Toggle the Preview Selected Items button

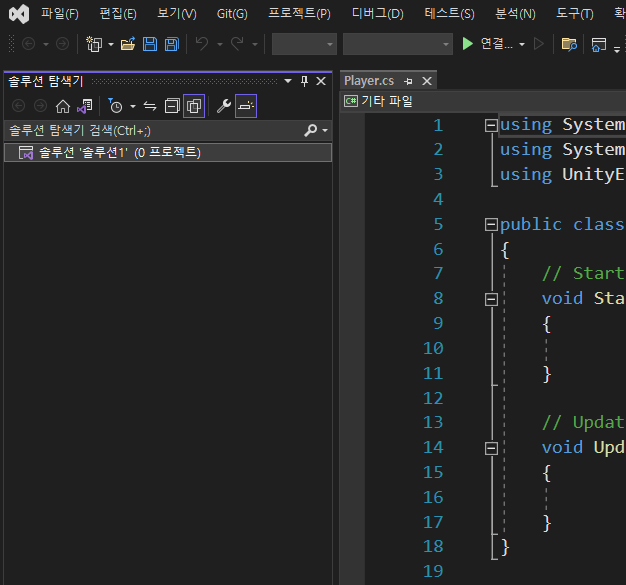[x=246, y=106]
